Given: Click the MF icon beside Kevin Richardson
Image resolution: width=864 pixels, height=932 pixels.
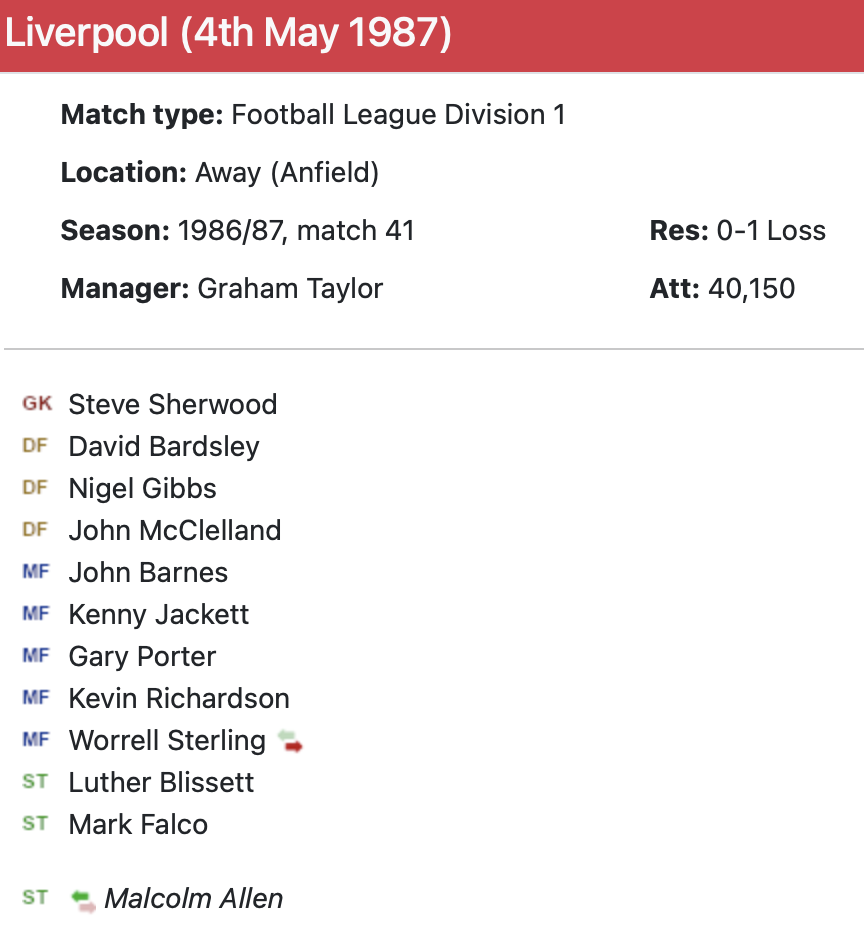Looking at the screenshot, I should pos(35,698).
